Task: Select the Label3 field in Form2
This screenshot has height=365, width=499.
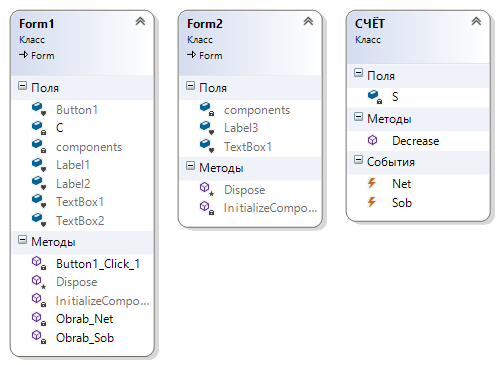Action: [241, 128]
